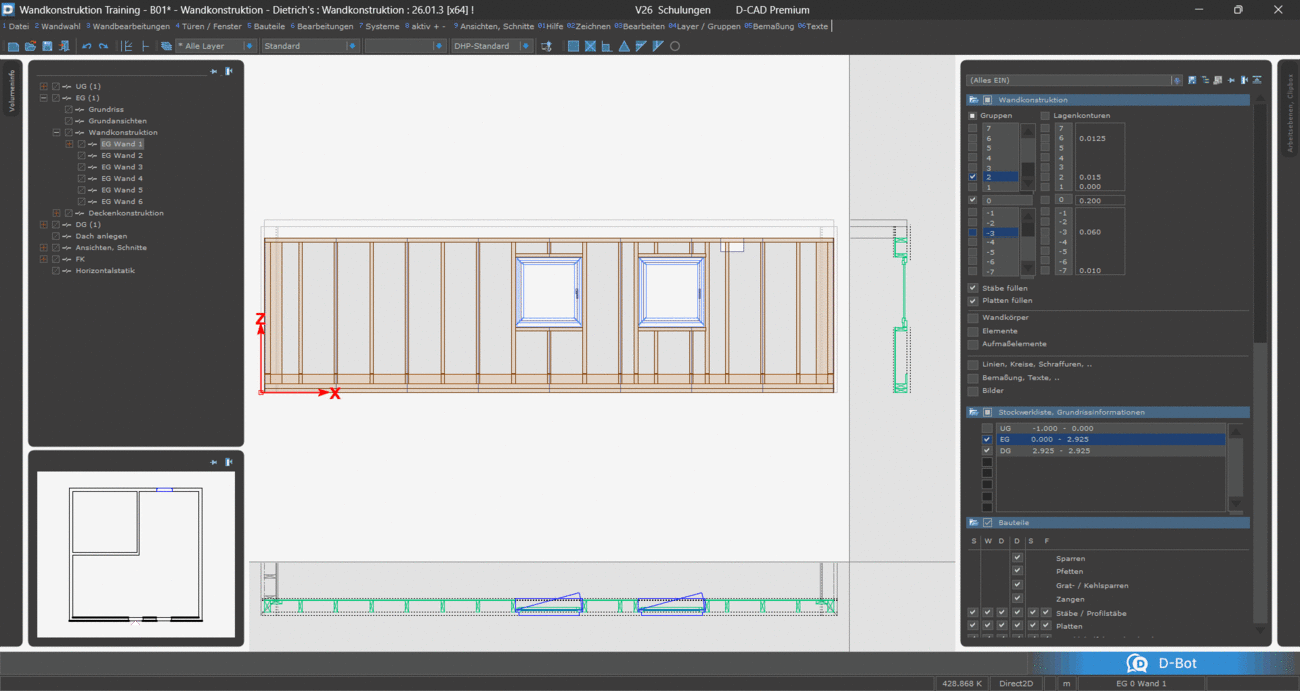Click the undo arrow in toolbar
The image size is (1300, 691).
[x=87, y=46]
